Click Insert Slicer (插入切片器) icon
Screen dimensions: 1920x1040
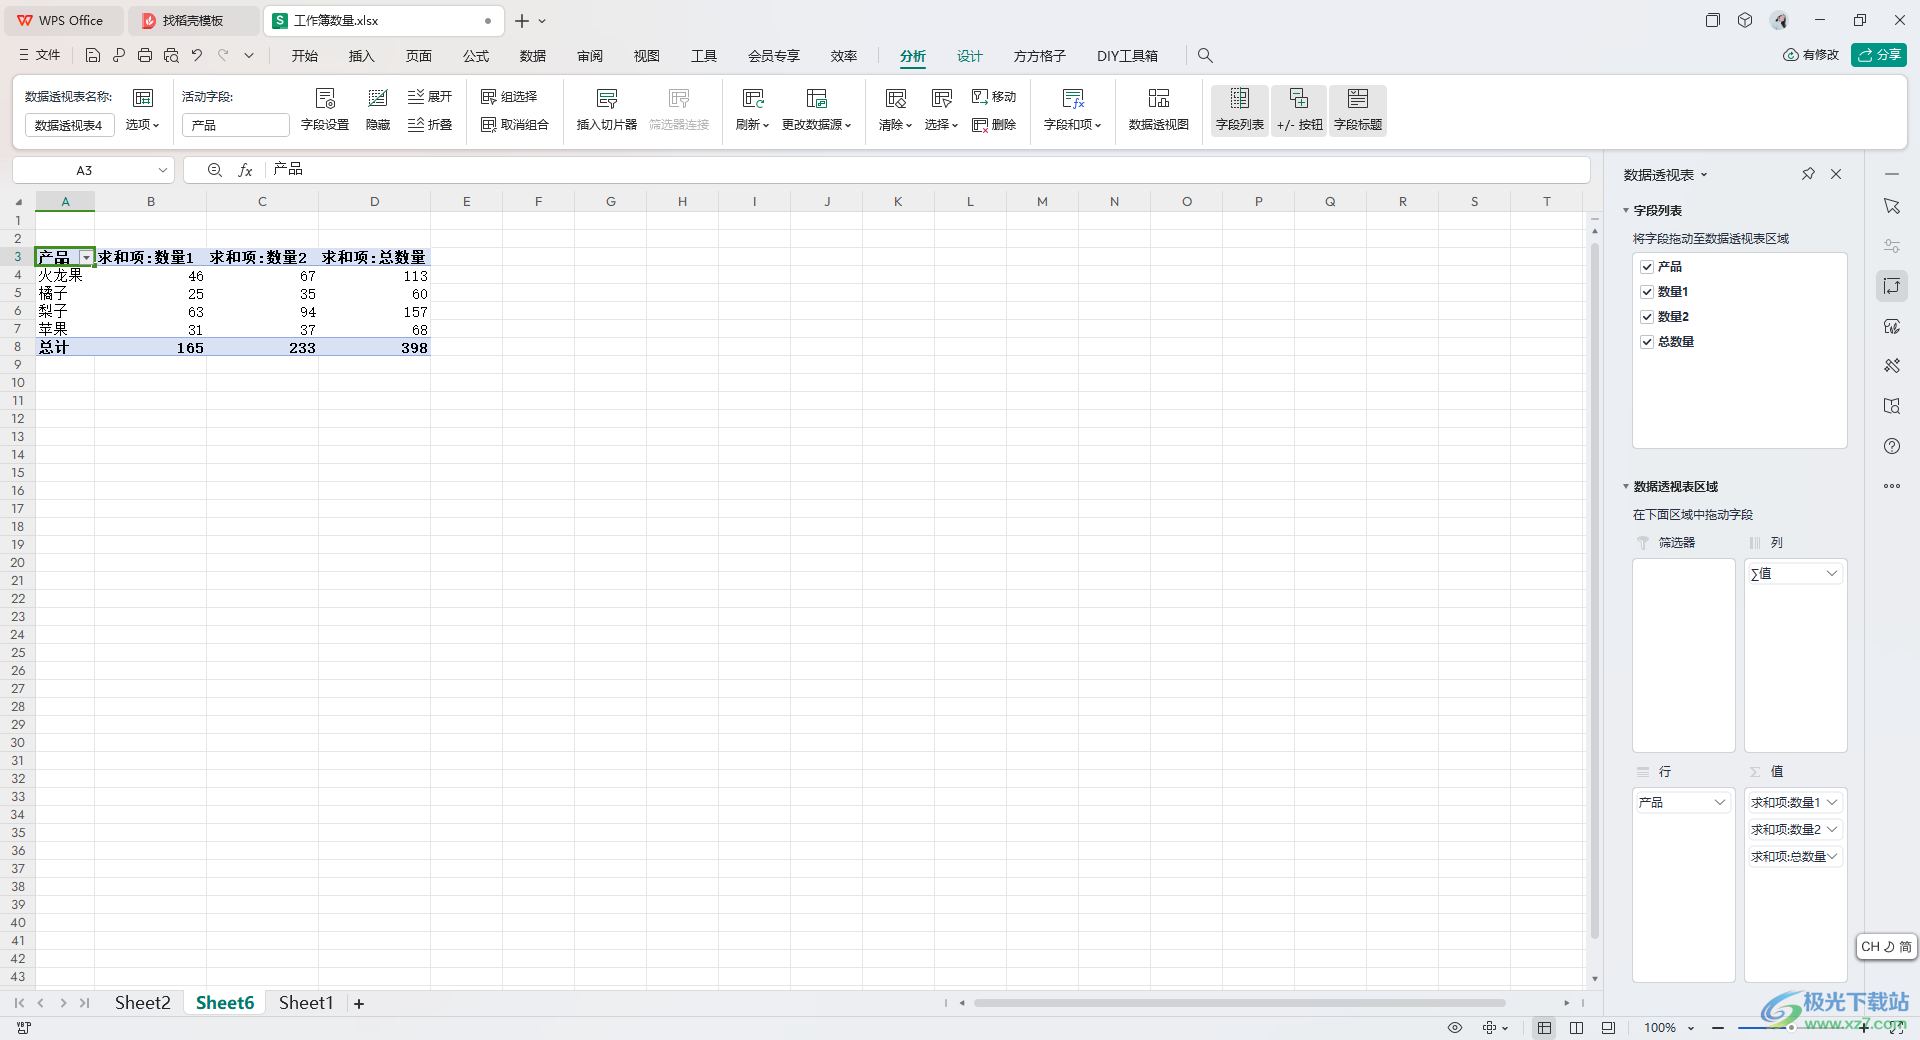click(607, 109)
